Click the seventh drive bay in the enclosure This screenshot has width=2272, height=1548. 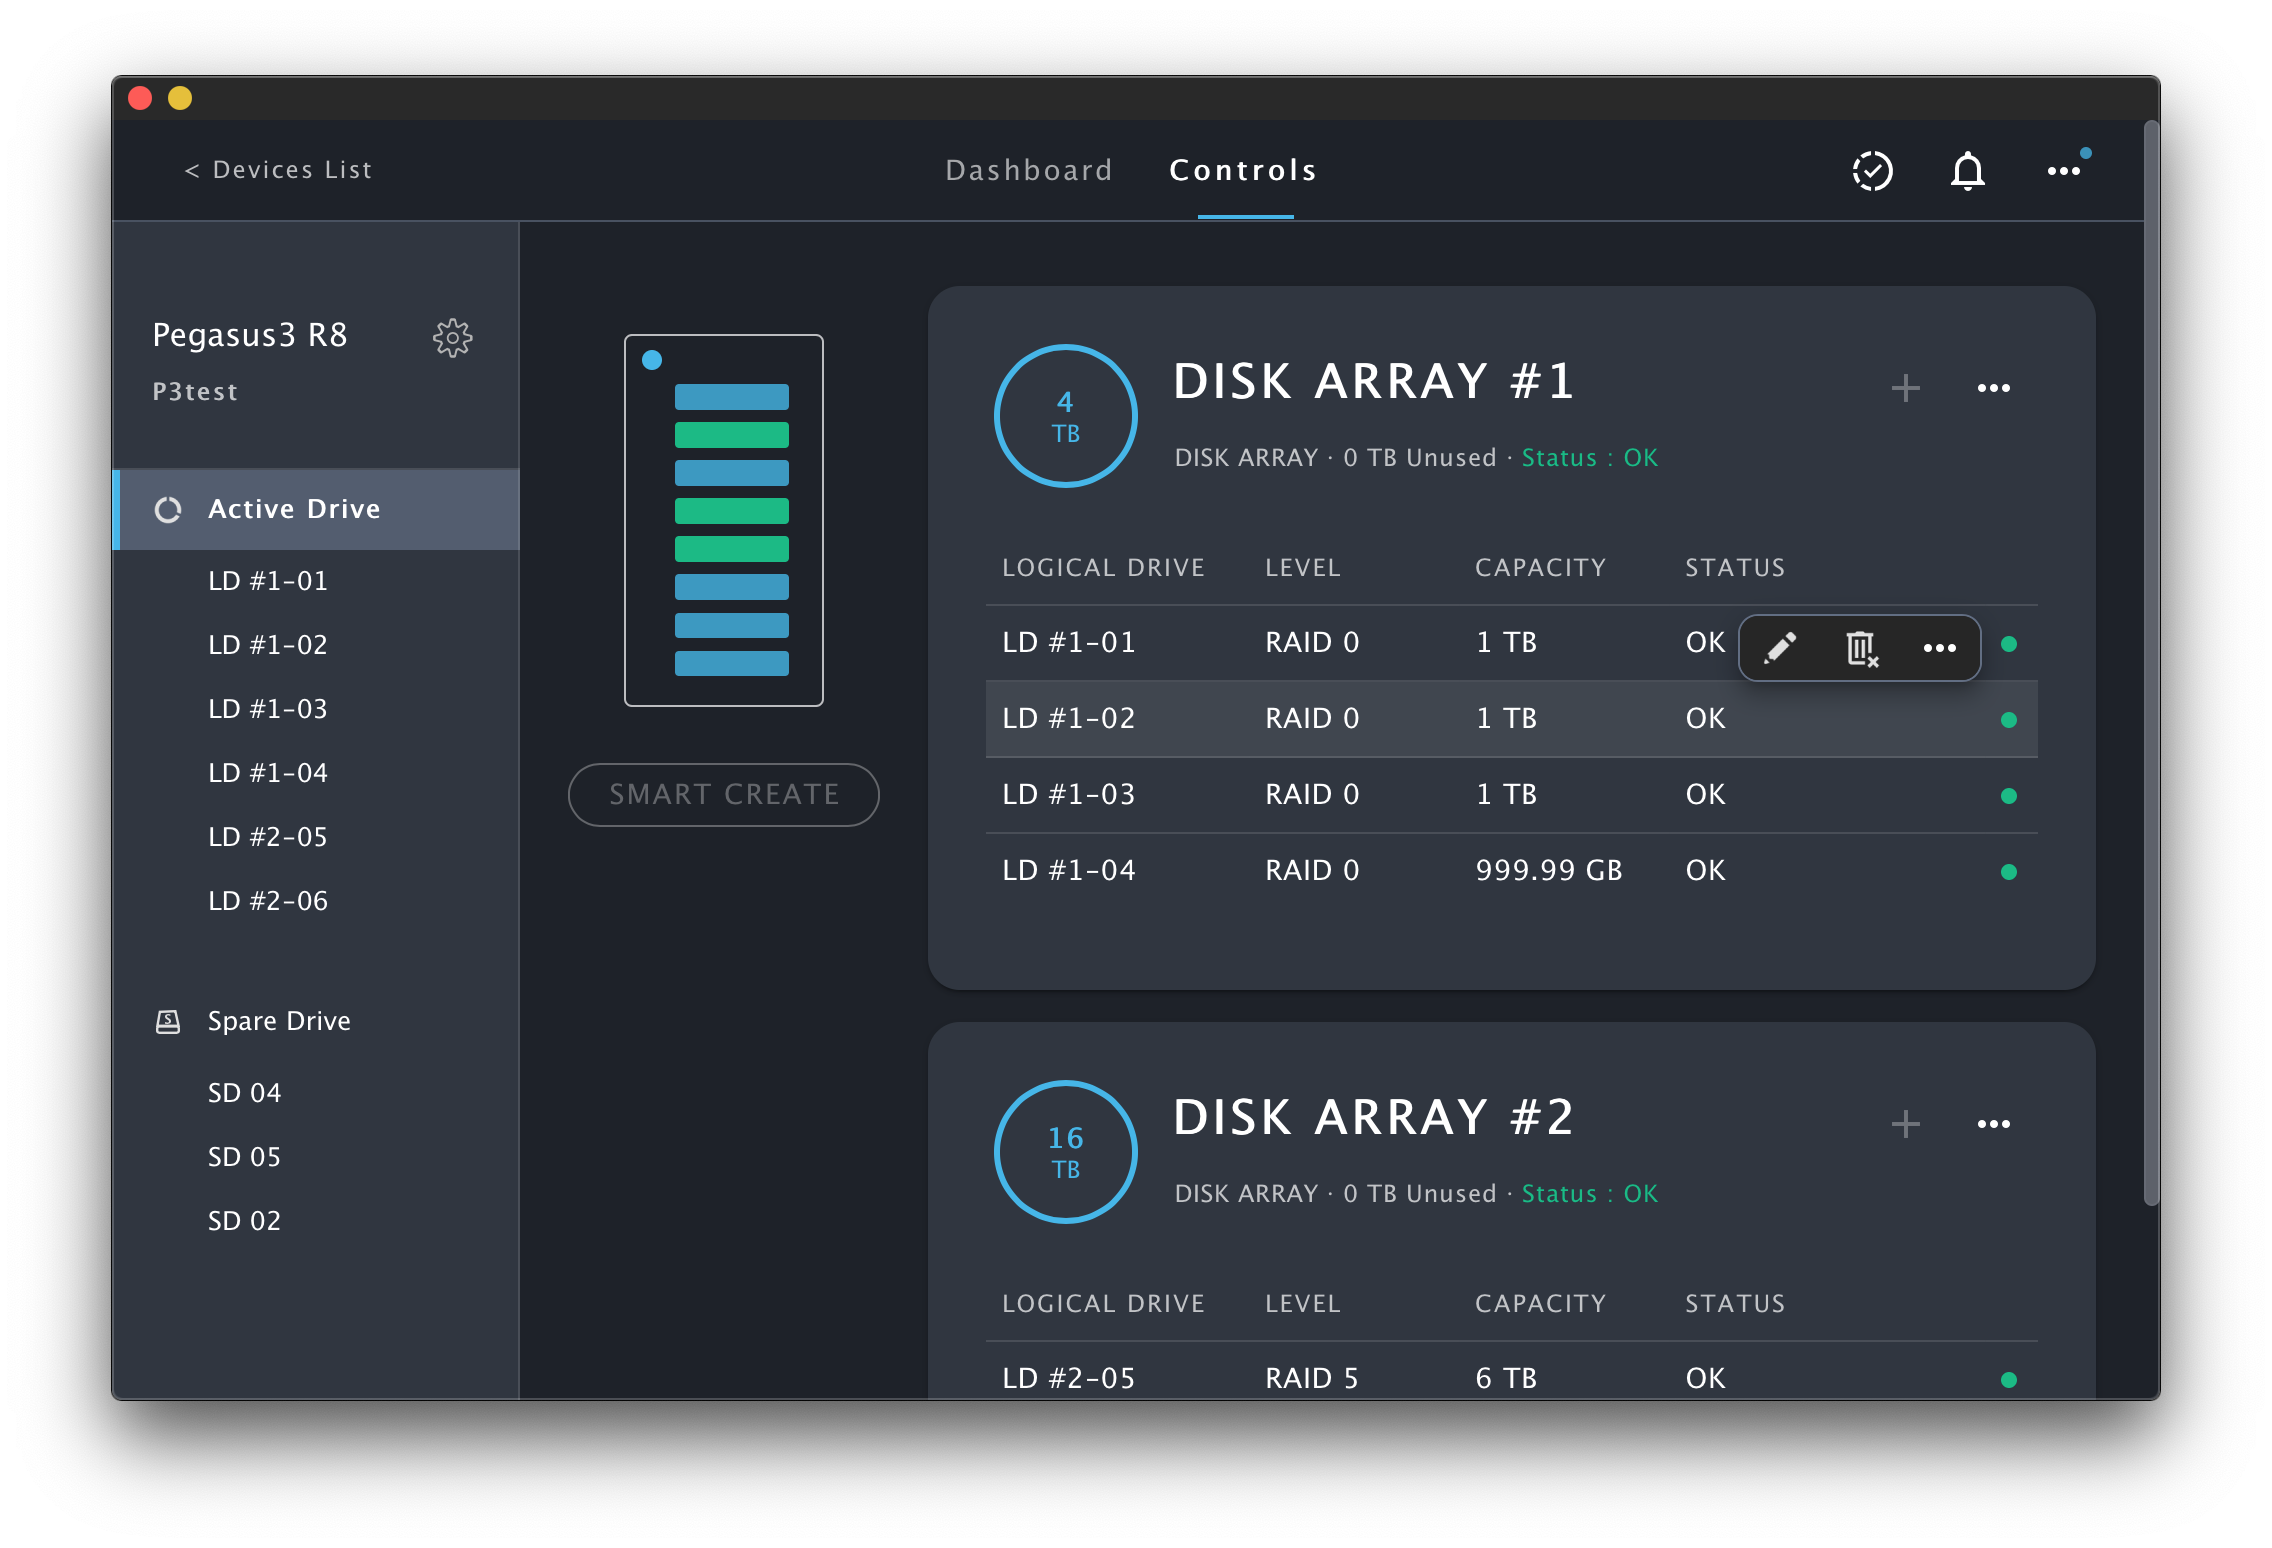pyautogui.click(x=732, y=625)
